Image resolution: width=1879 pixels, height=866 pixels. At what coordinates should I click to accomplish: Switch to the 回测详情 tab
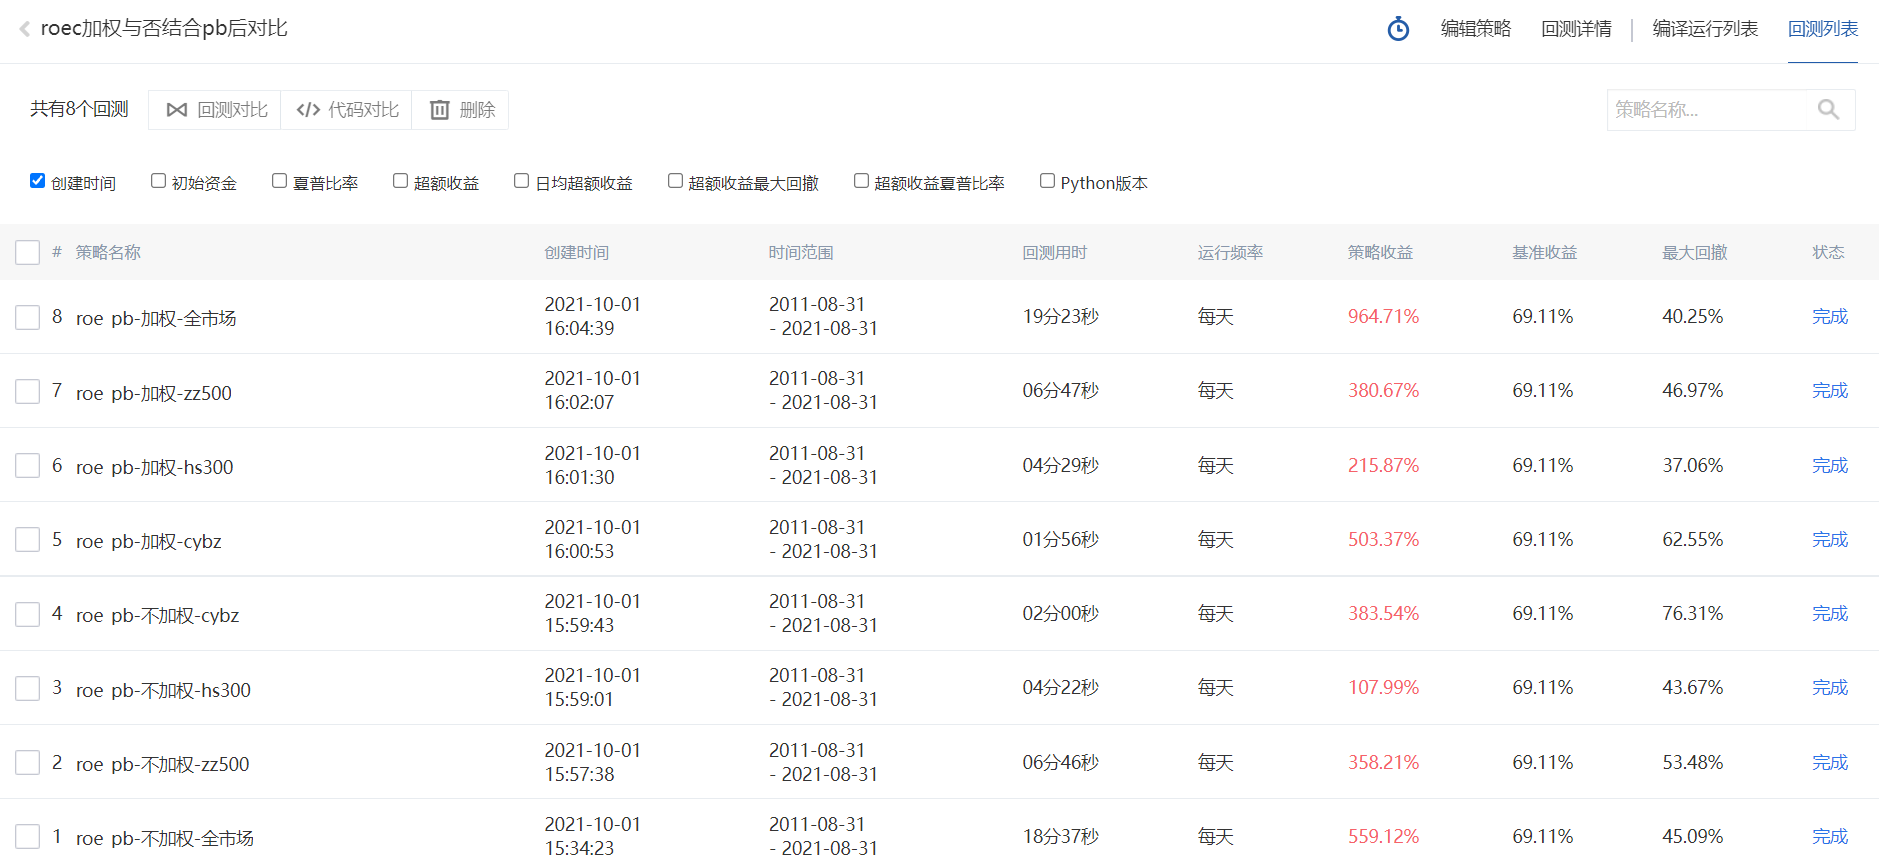(x=1576, y=29)
